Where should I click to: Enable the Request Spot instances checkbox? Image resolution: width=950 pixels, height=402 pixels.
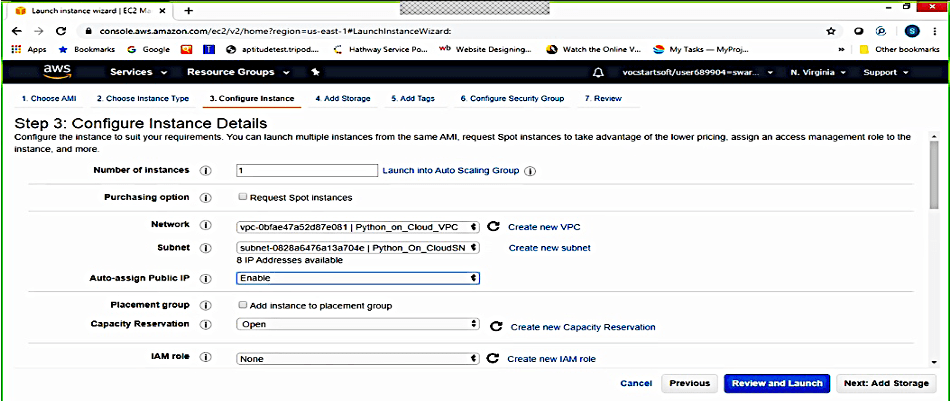coord(243,197)
